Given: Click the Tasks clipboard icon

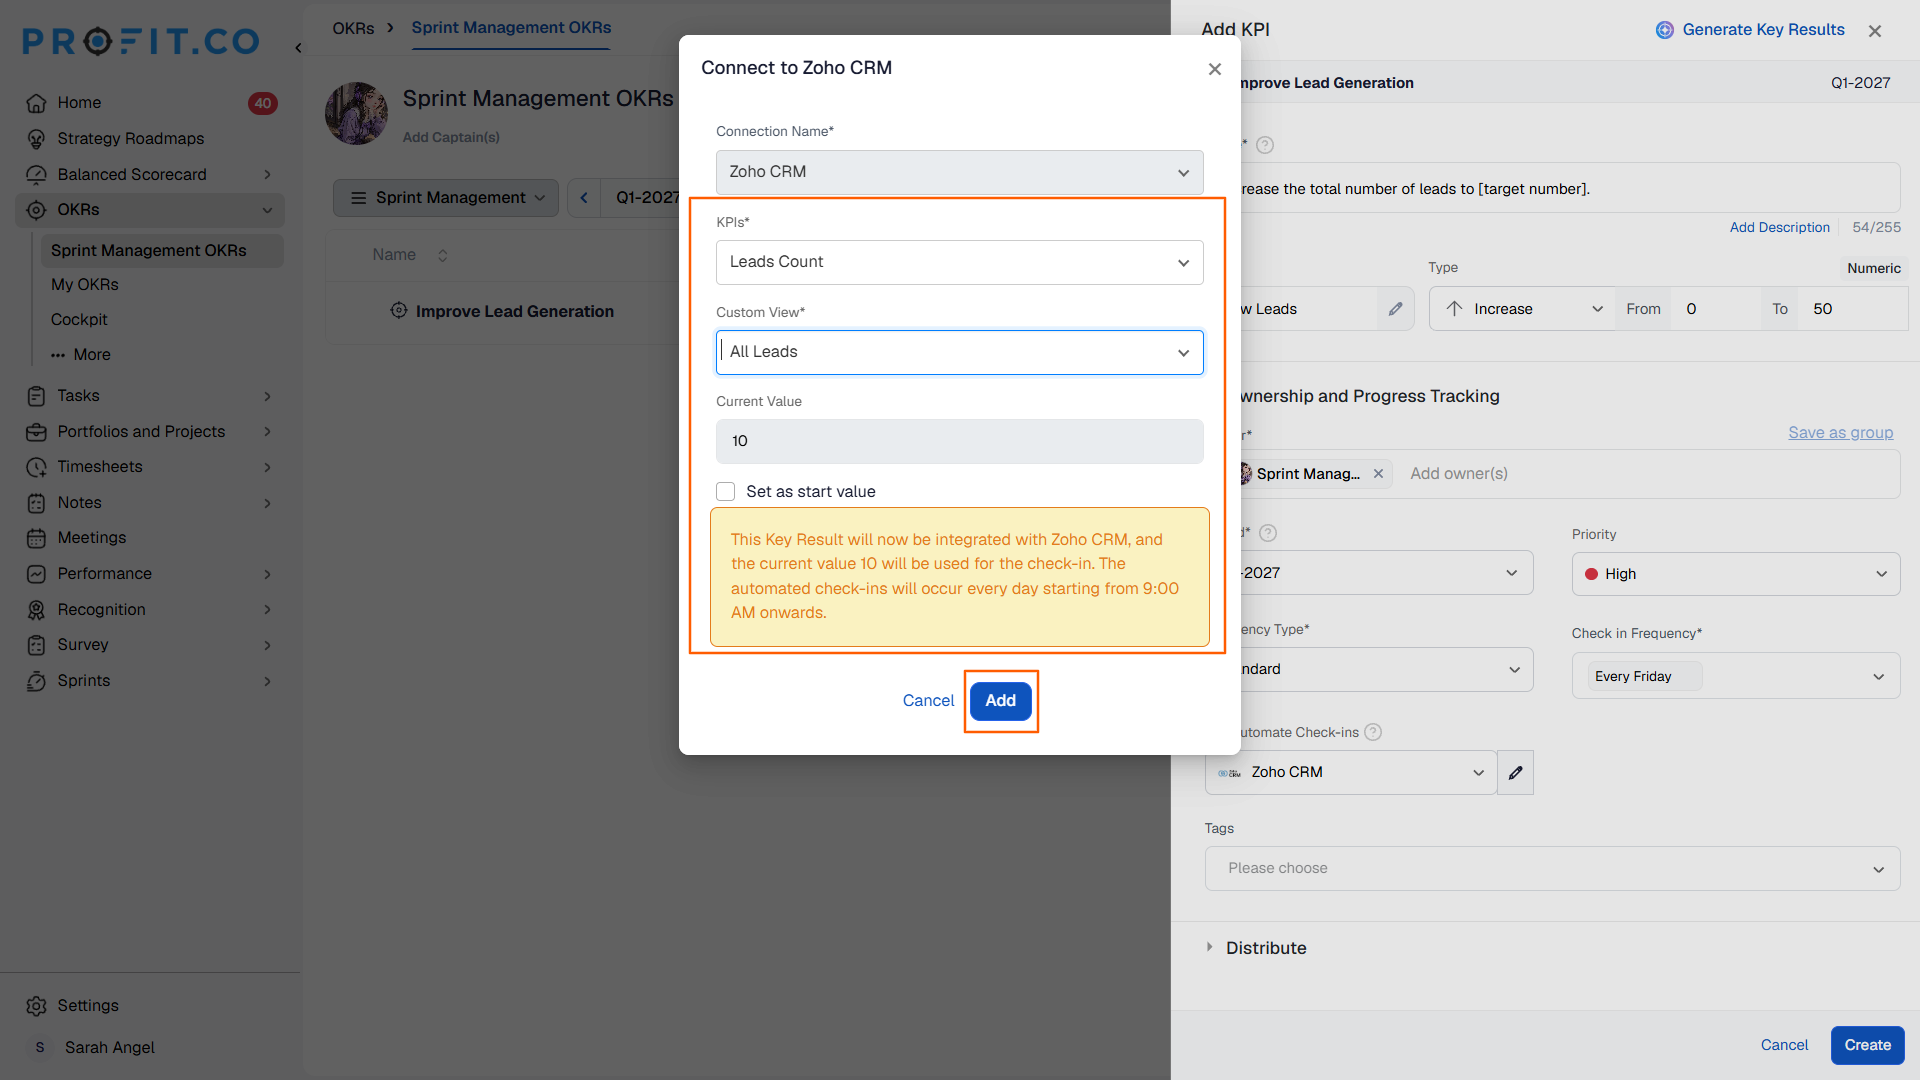Looking at the screenshot, I should [x=36, y=396].
